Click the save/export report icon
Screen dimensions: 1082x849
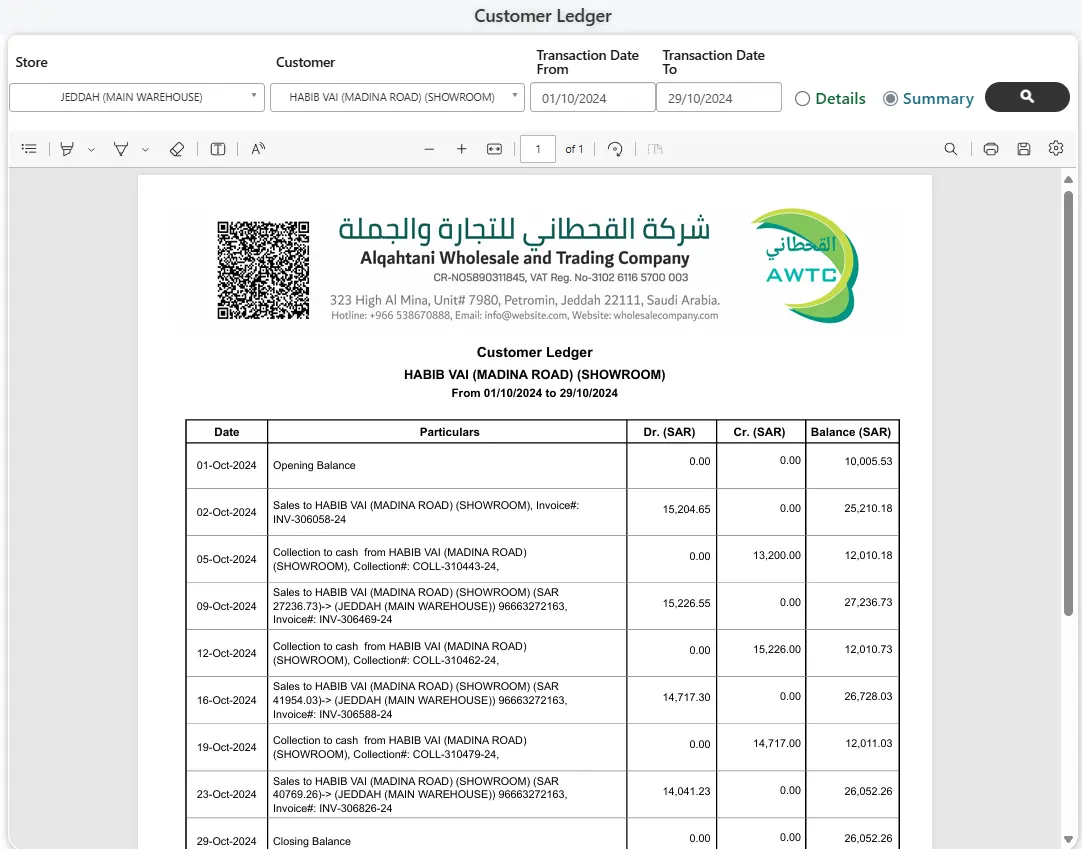(1022, 148)
